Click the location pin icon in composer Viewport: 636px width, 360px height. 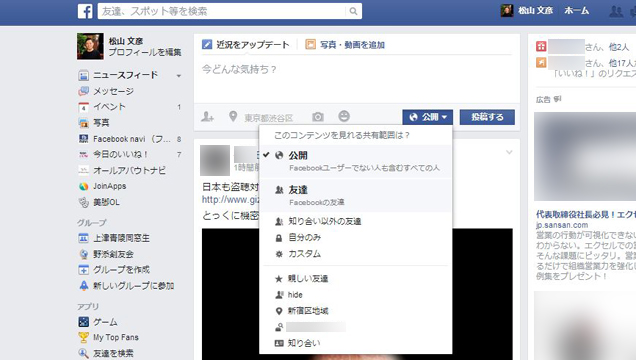point(233,117)
